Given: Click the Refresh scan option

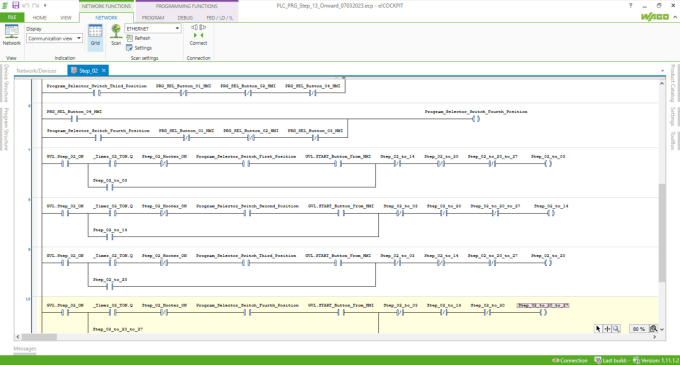Looking at the screenshot, I should (138, 38).
